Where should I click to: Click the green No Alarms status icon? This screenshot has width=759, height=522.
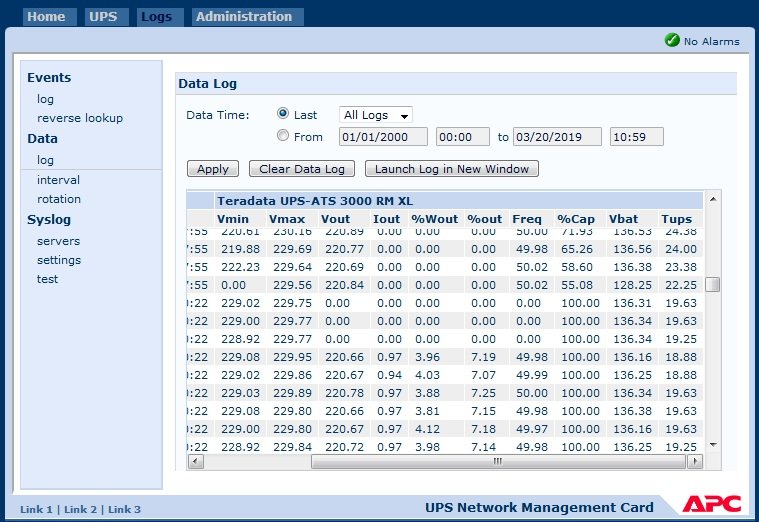click(x=672, y=41)
